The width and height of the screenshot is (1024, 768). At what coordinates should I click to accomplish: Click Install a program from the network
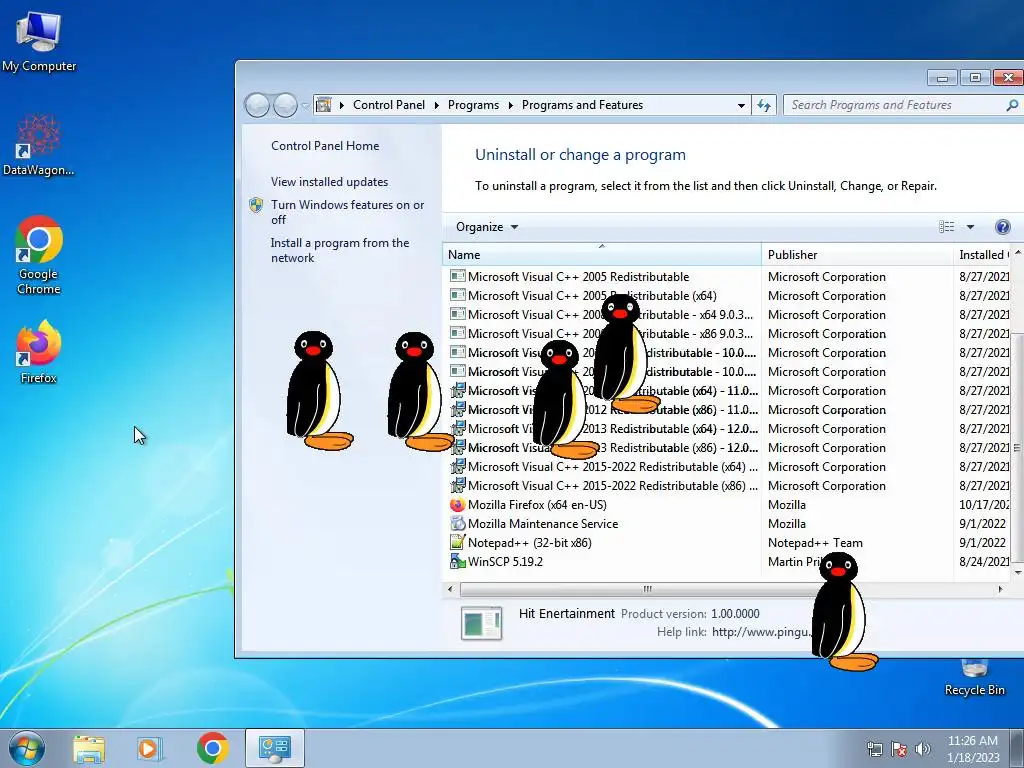pyautogui.click(x=340, y=250)
